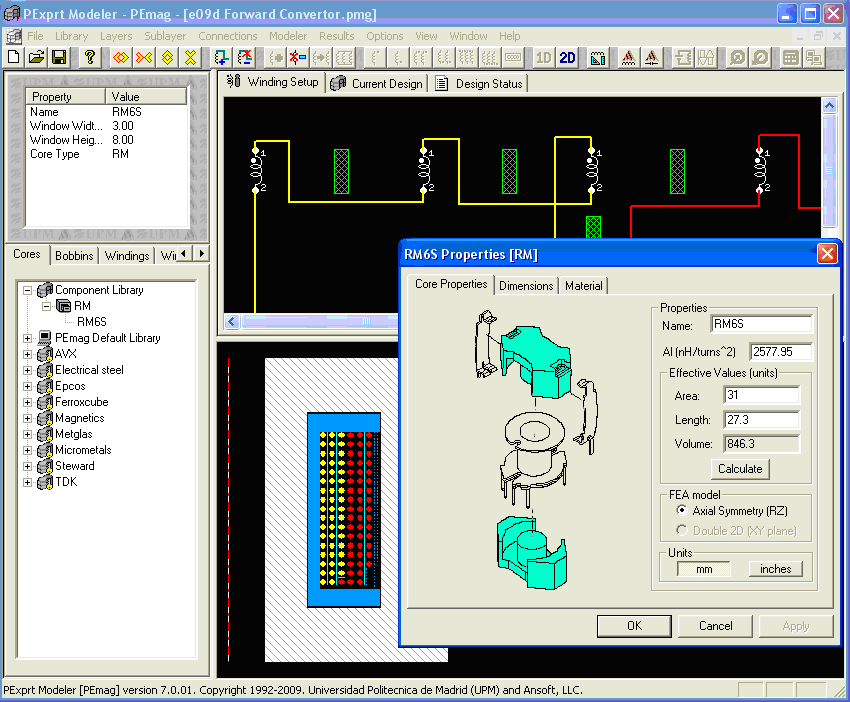Expand the TDK library node
850x702 pixels.
[x=27, y=482]
